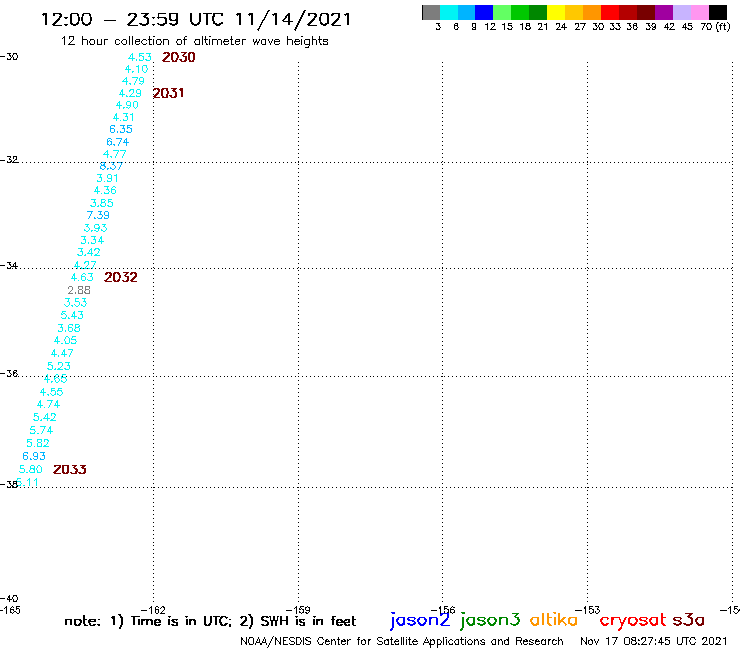Click the note about UTC time and SWH
Image resolution: width=740 pixels, height=650 pixels.
tap(210, 621)
